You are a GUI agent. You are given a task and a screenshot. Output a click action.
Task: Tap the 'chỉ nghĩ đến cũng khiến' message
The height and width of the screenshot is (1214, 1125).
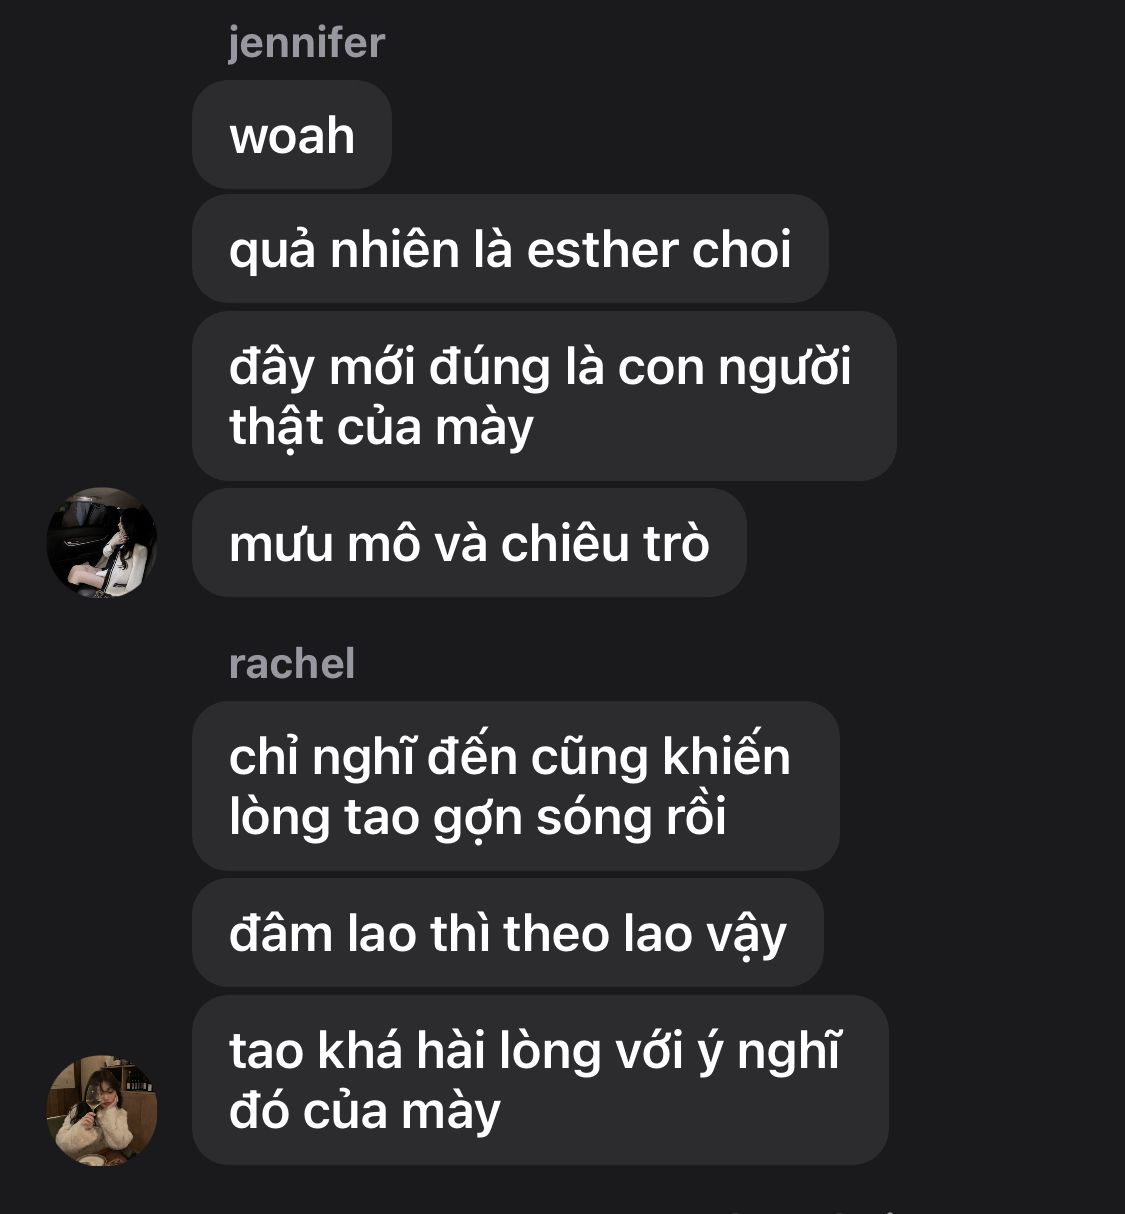[516, 786]
